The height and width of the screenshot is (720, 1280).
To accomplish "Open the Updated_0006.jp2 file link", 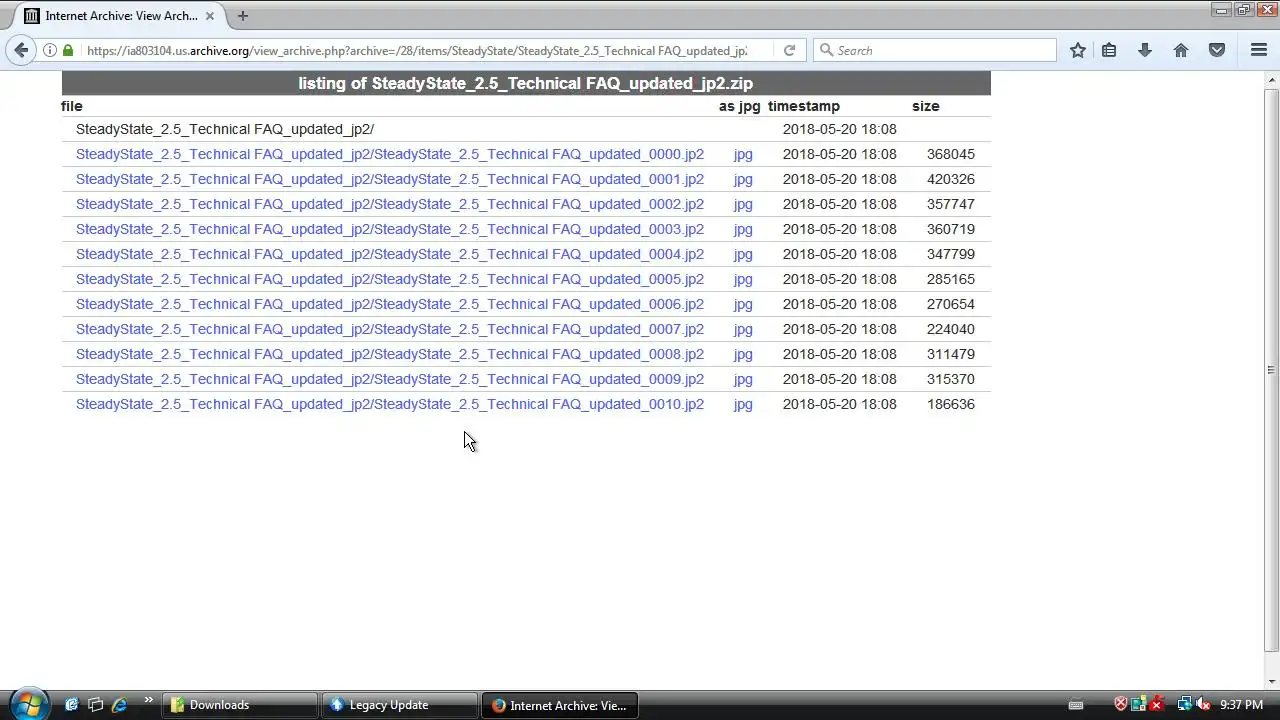I will click(390, 304).
